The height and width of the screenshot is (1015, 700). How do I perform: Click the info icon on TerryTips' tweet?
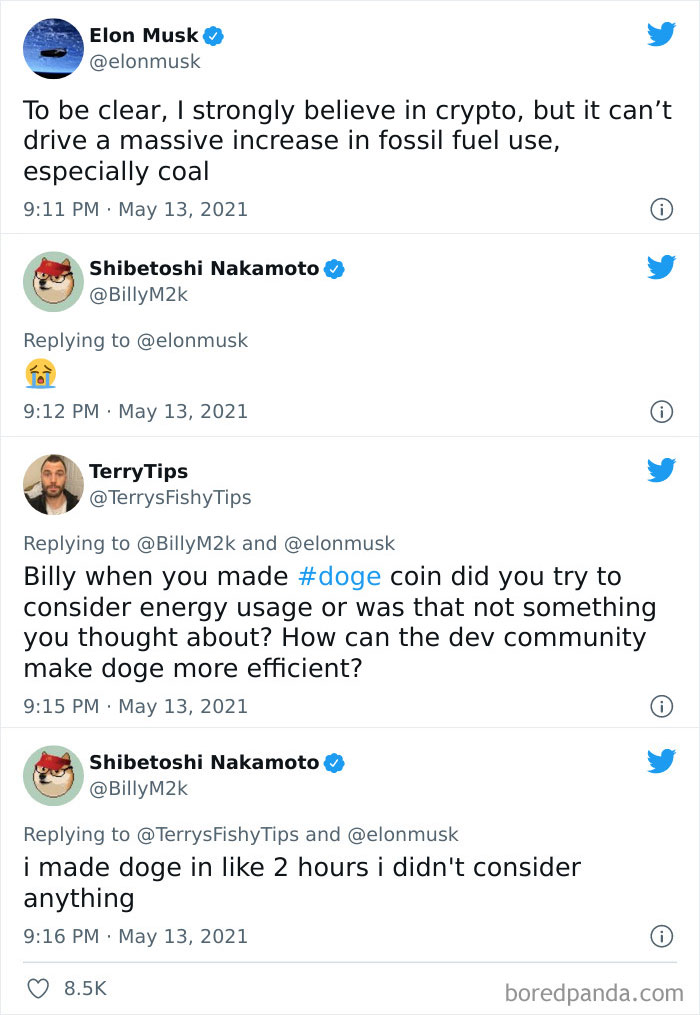point(662,706)
